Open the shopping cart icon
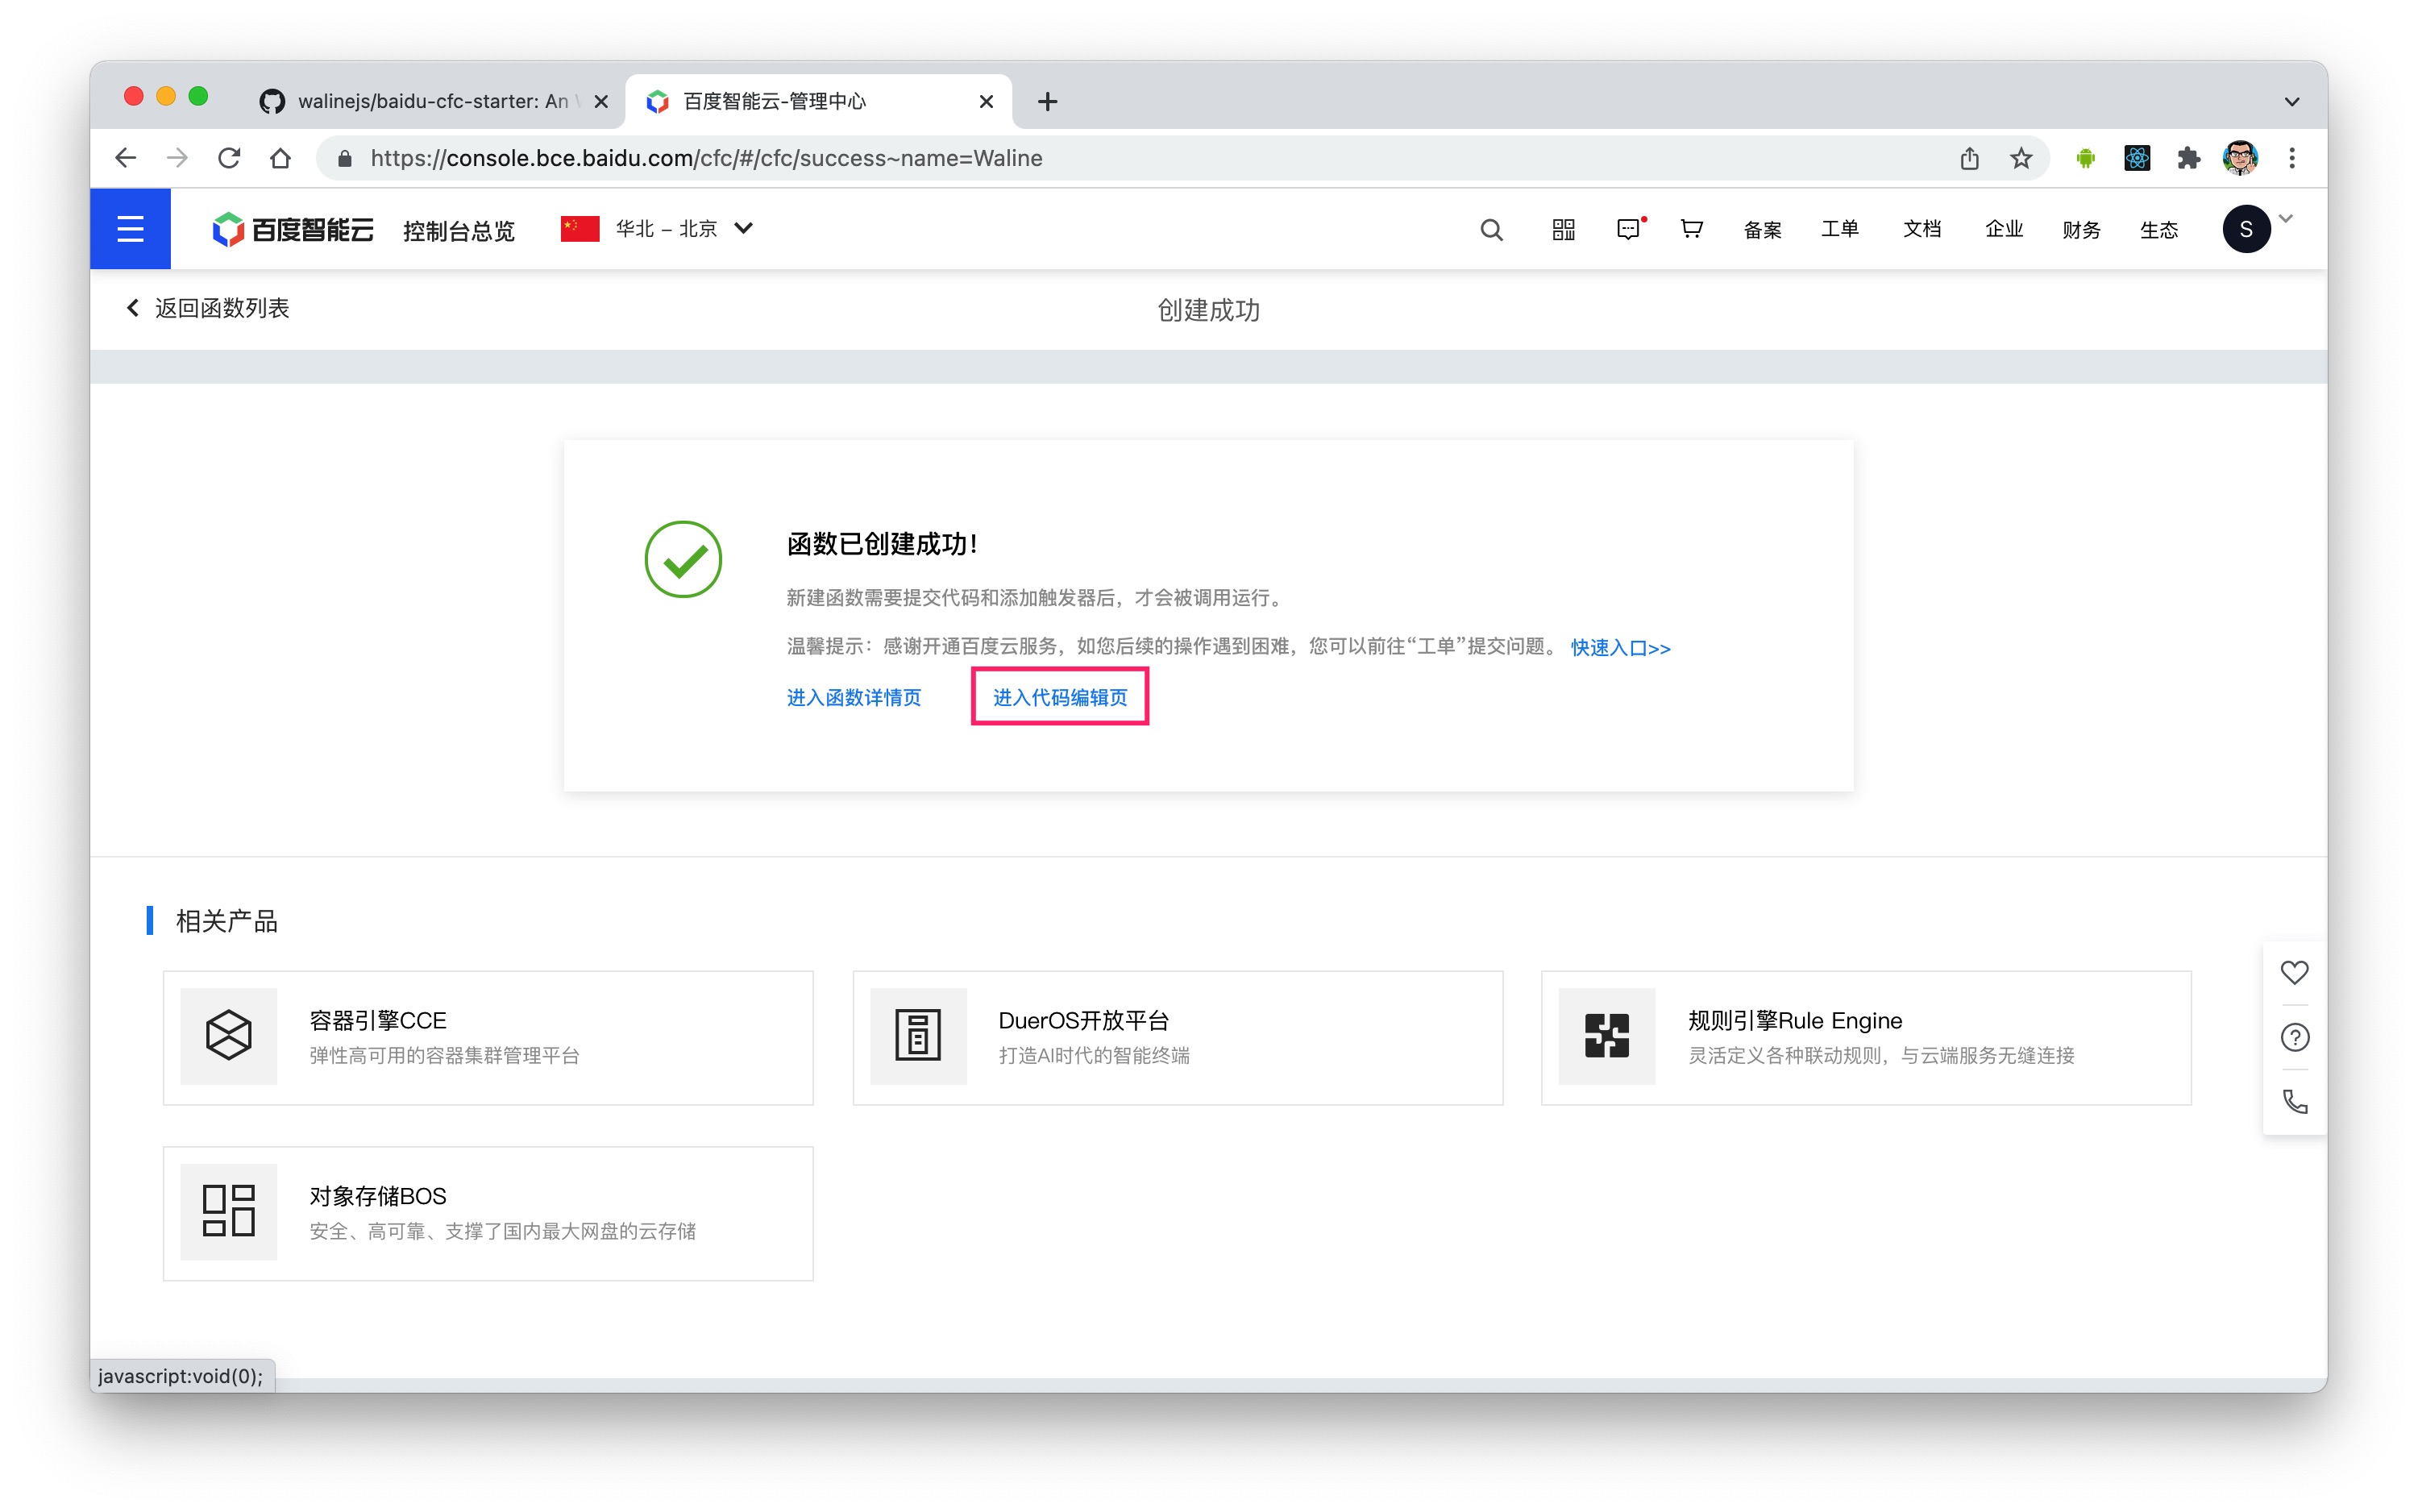Screen dimensions: 2418x1512 [1691, 229]
